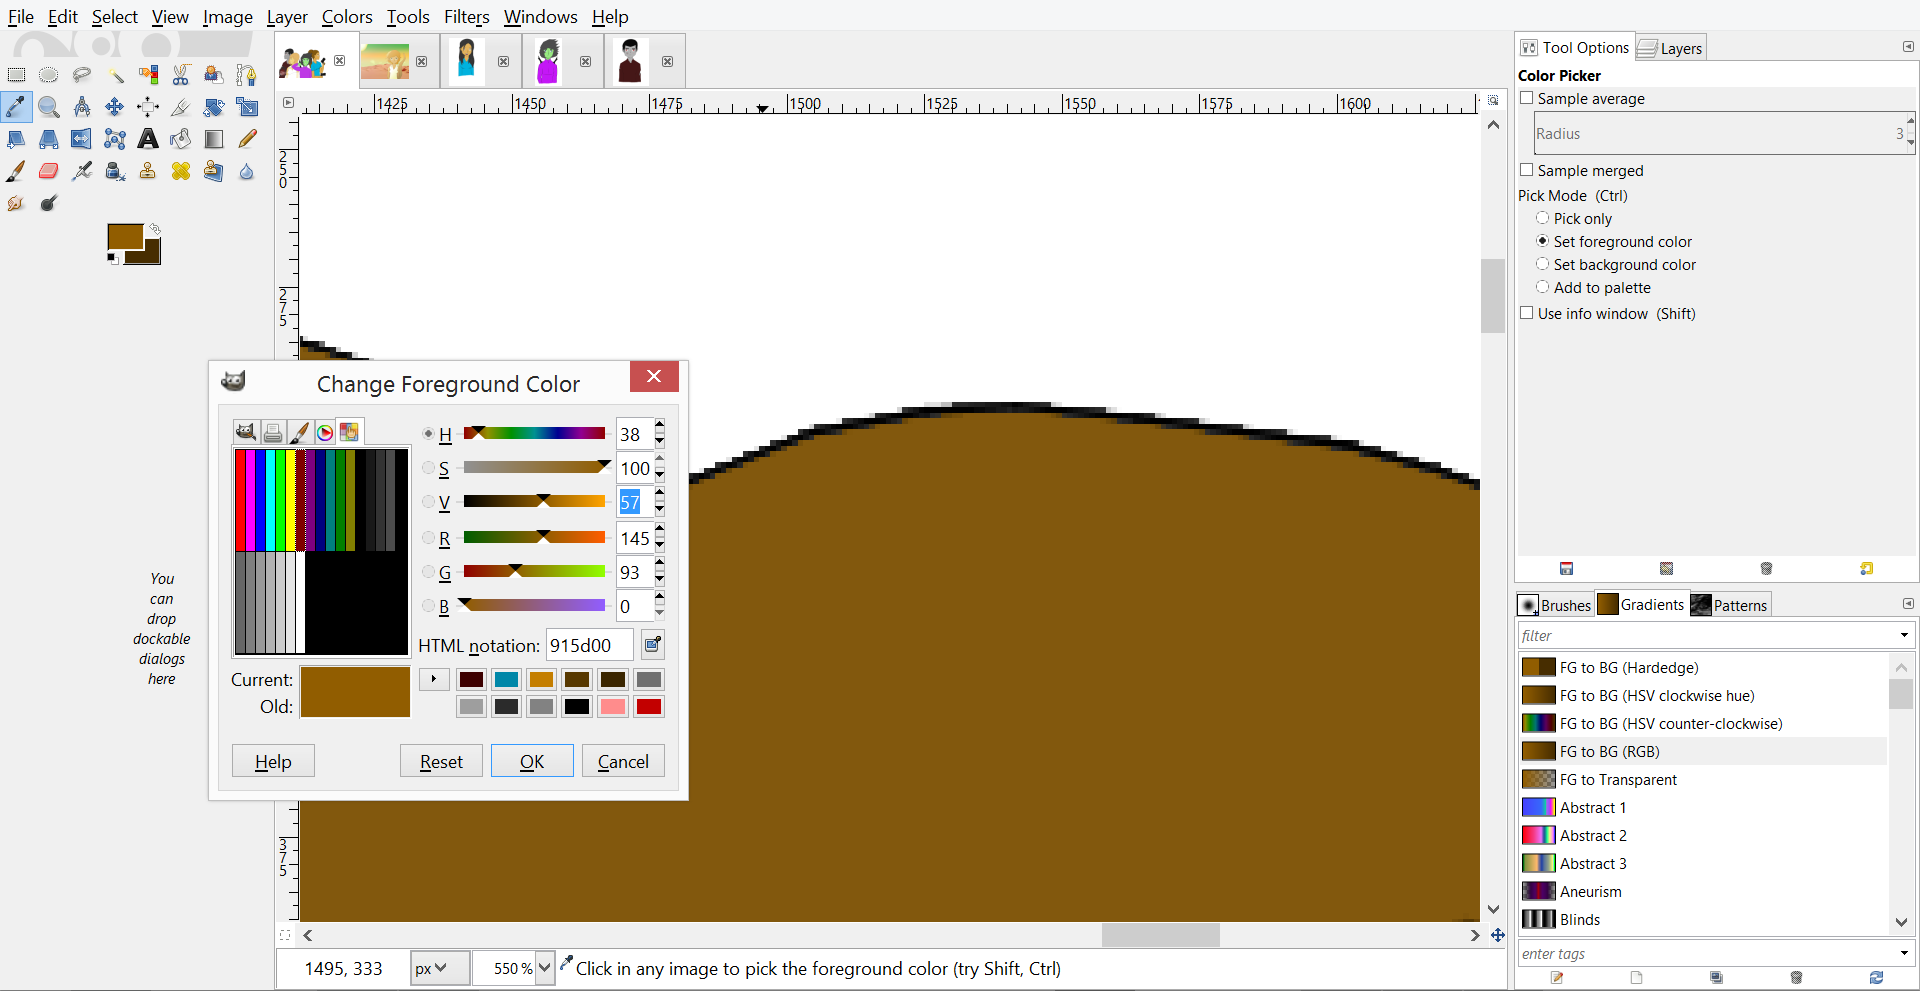The height and width of the screenshot is (991, 1920).
Task: Switch to the Layers tab
Action: tap(1671, 48)
